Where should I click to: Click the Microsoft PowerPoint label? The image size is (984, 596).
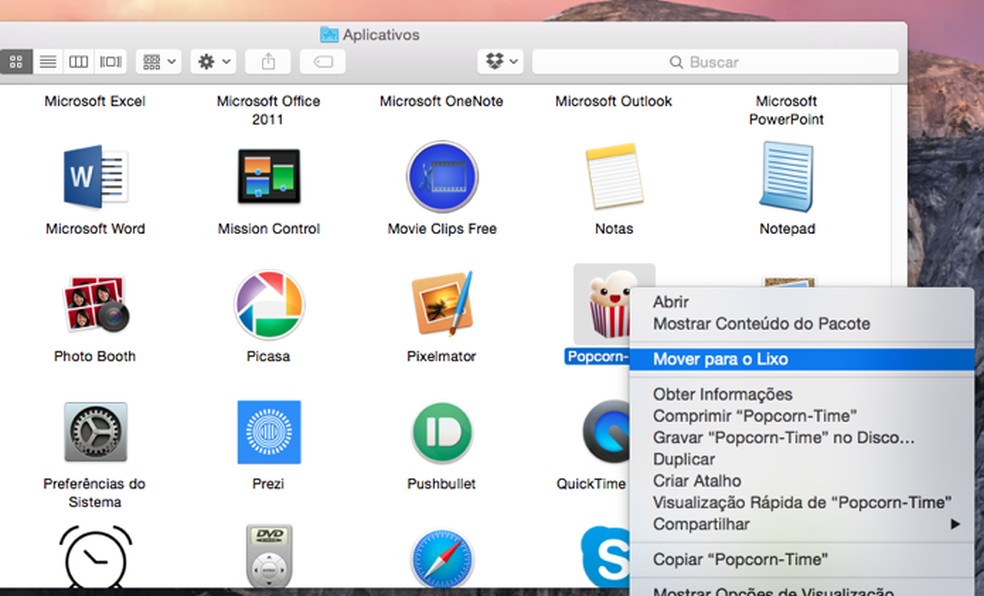click(786, 110)
